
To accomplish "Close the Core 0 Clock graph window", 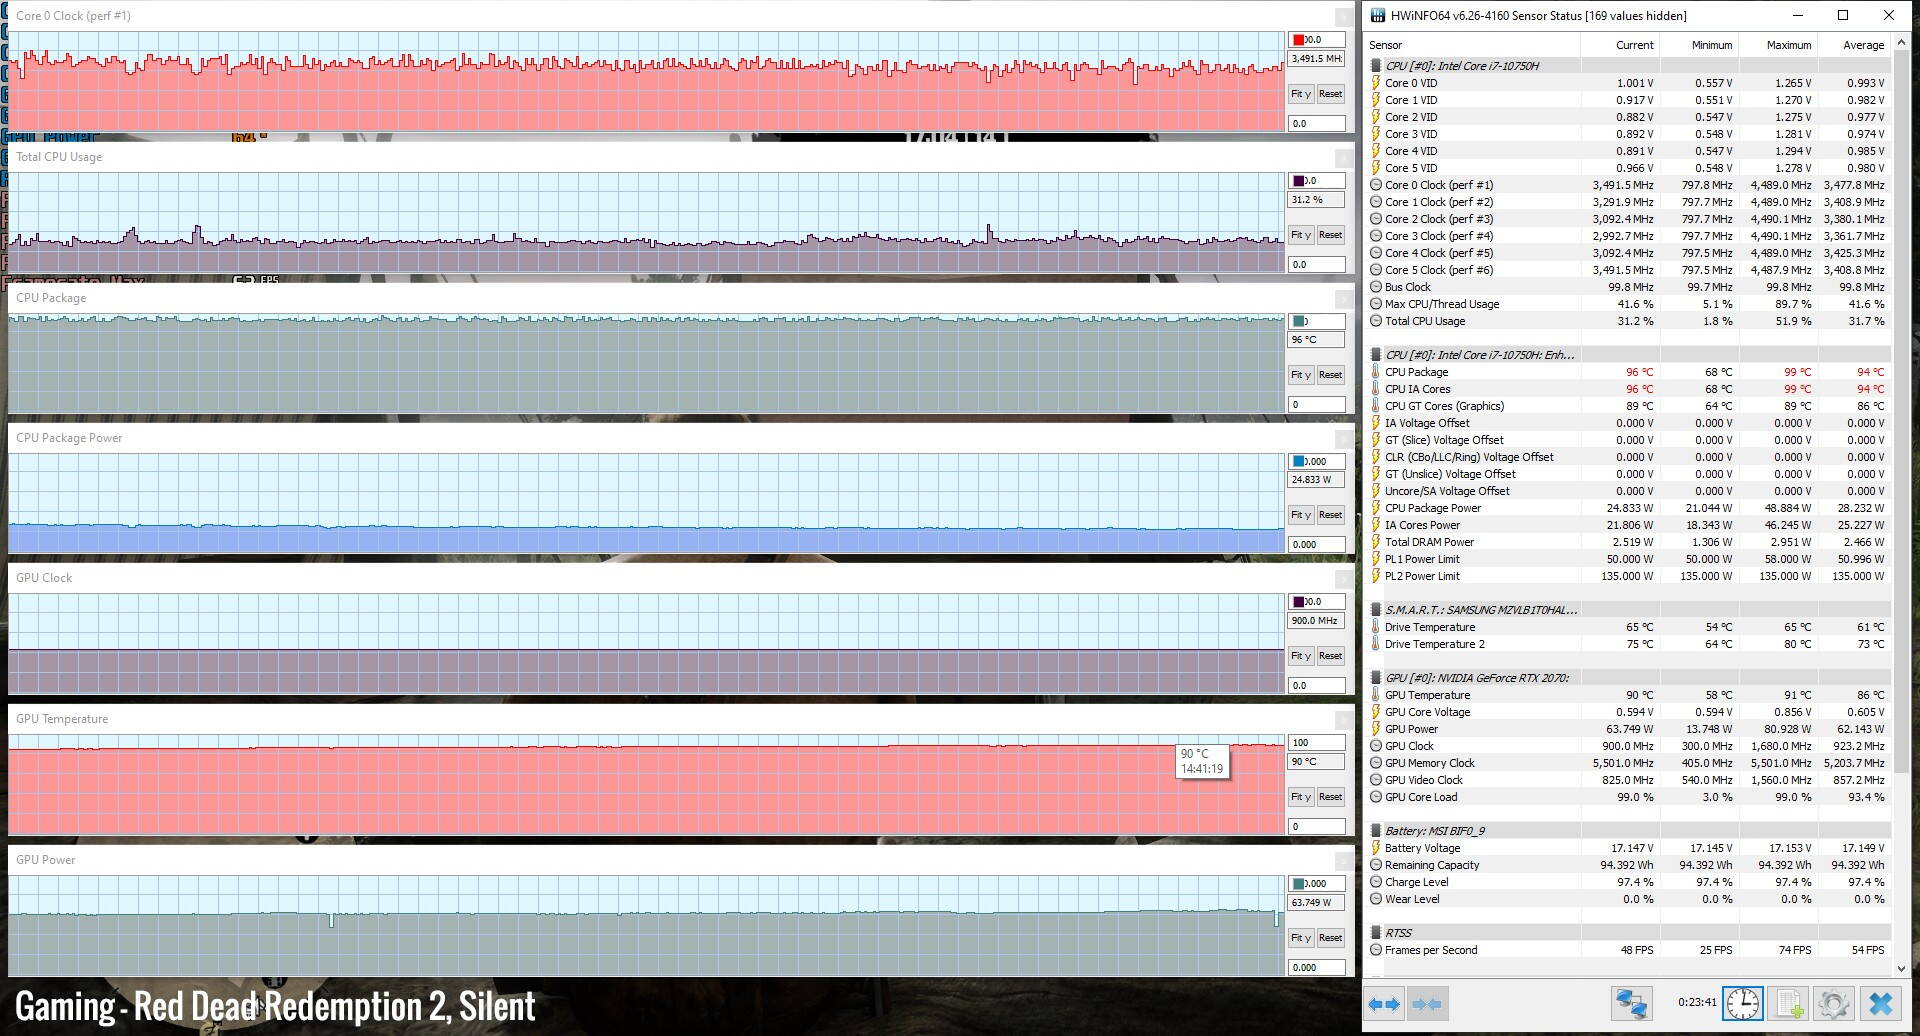I will pos(1344,17).
